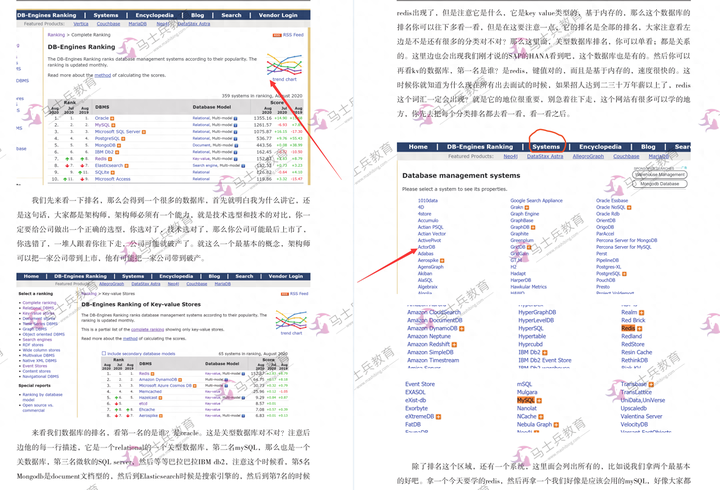720x490 pixels.
Task: Click RSS Feed icon on key-value stores page
Action: coord(285,293)
